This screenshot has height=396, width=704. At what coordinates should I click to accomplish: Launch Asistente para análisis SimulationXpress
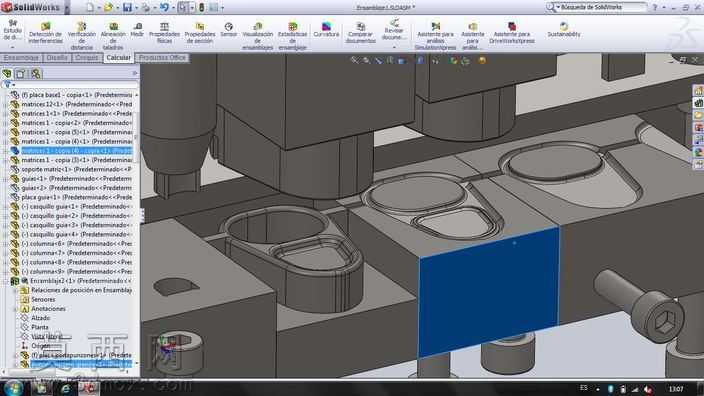pyautogui.click(x=436, y=35)
